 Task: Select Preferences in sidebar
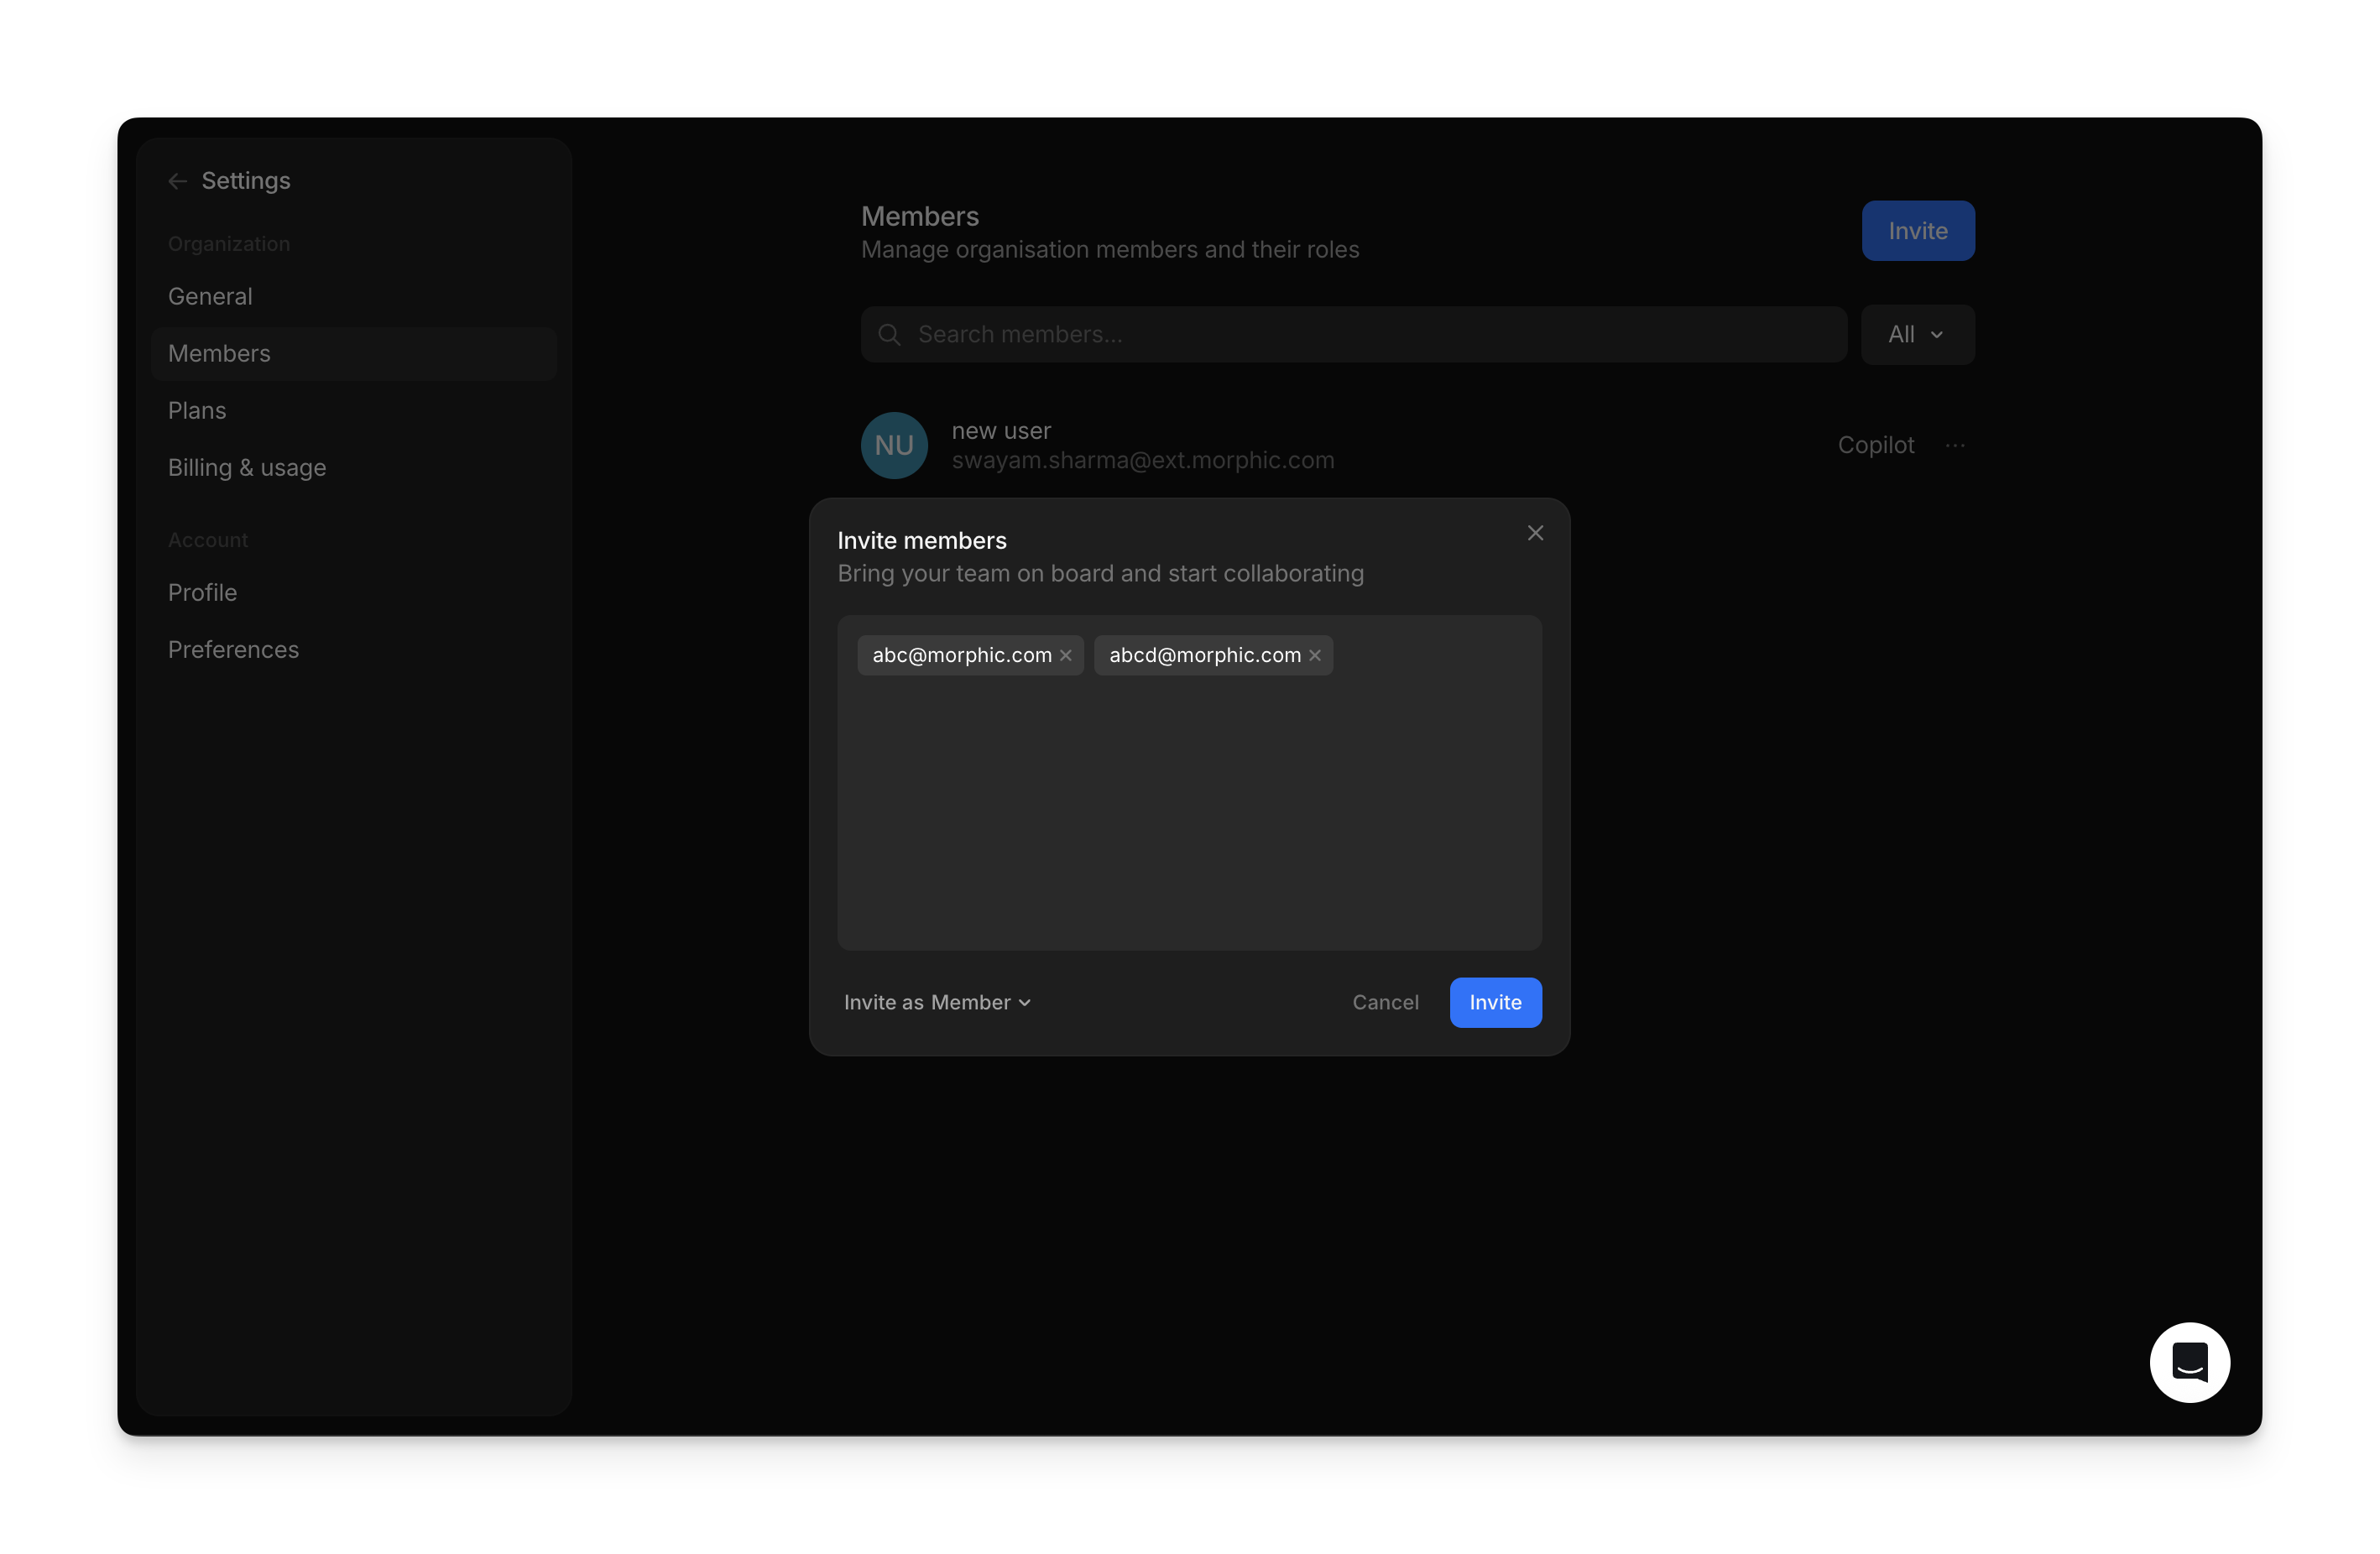pyautogui.click(x=233, y=650)
